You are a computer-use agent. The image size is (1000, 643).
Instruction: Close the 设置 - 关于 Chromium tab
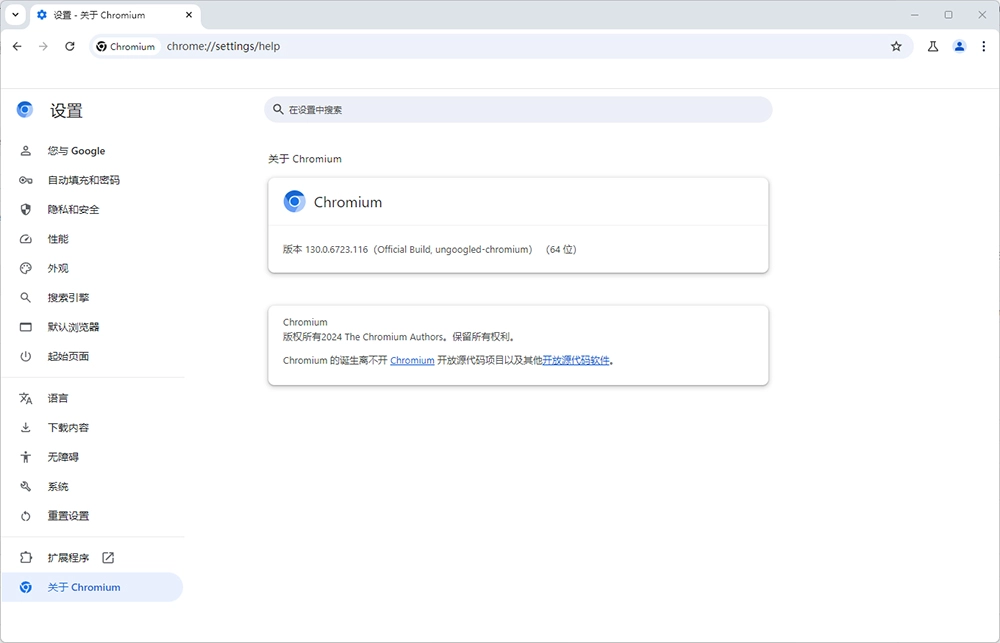point(189,15)
